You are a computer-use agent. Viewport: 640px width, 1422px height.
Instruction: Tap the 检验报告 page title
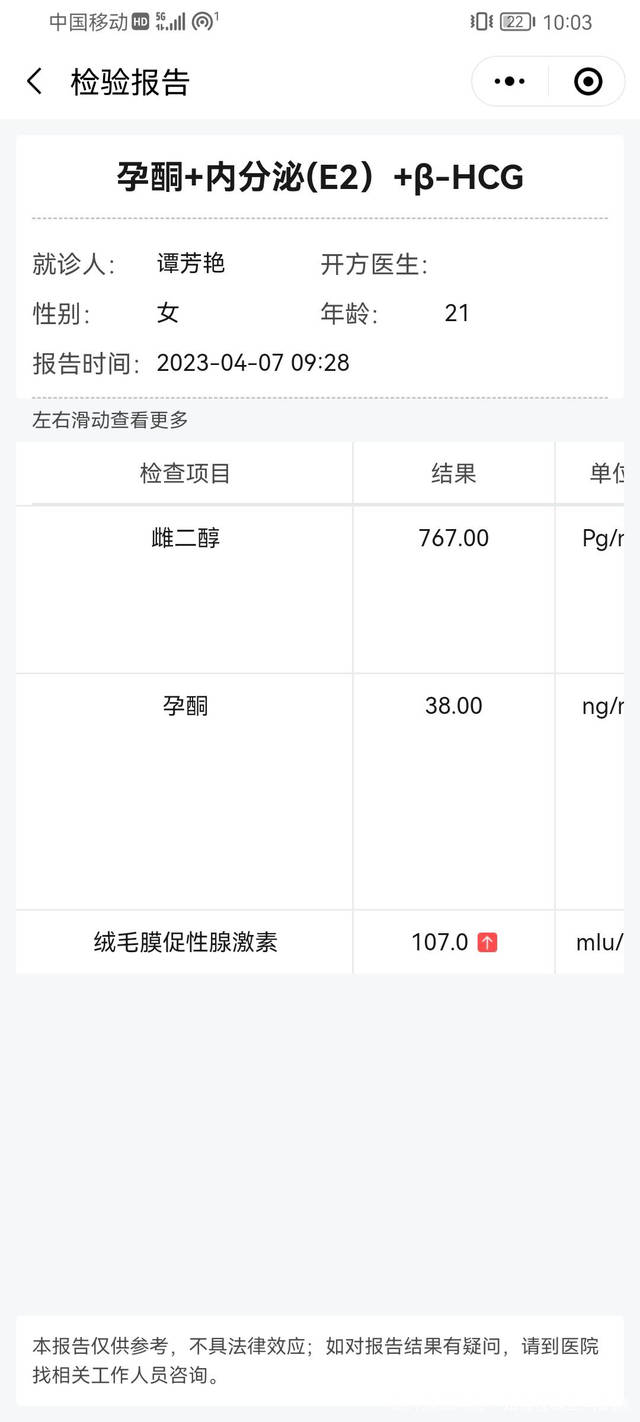pyautogui.click(x=130, y=82)
